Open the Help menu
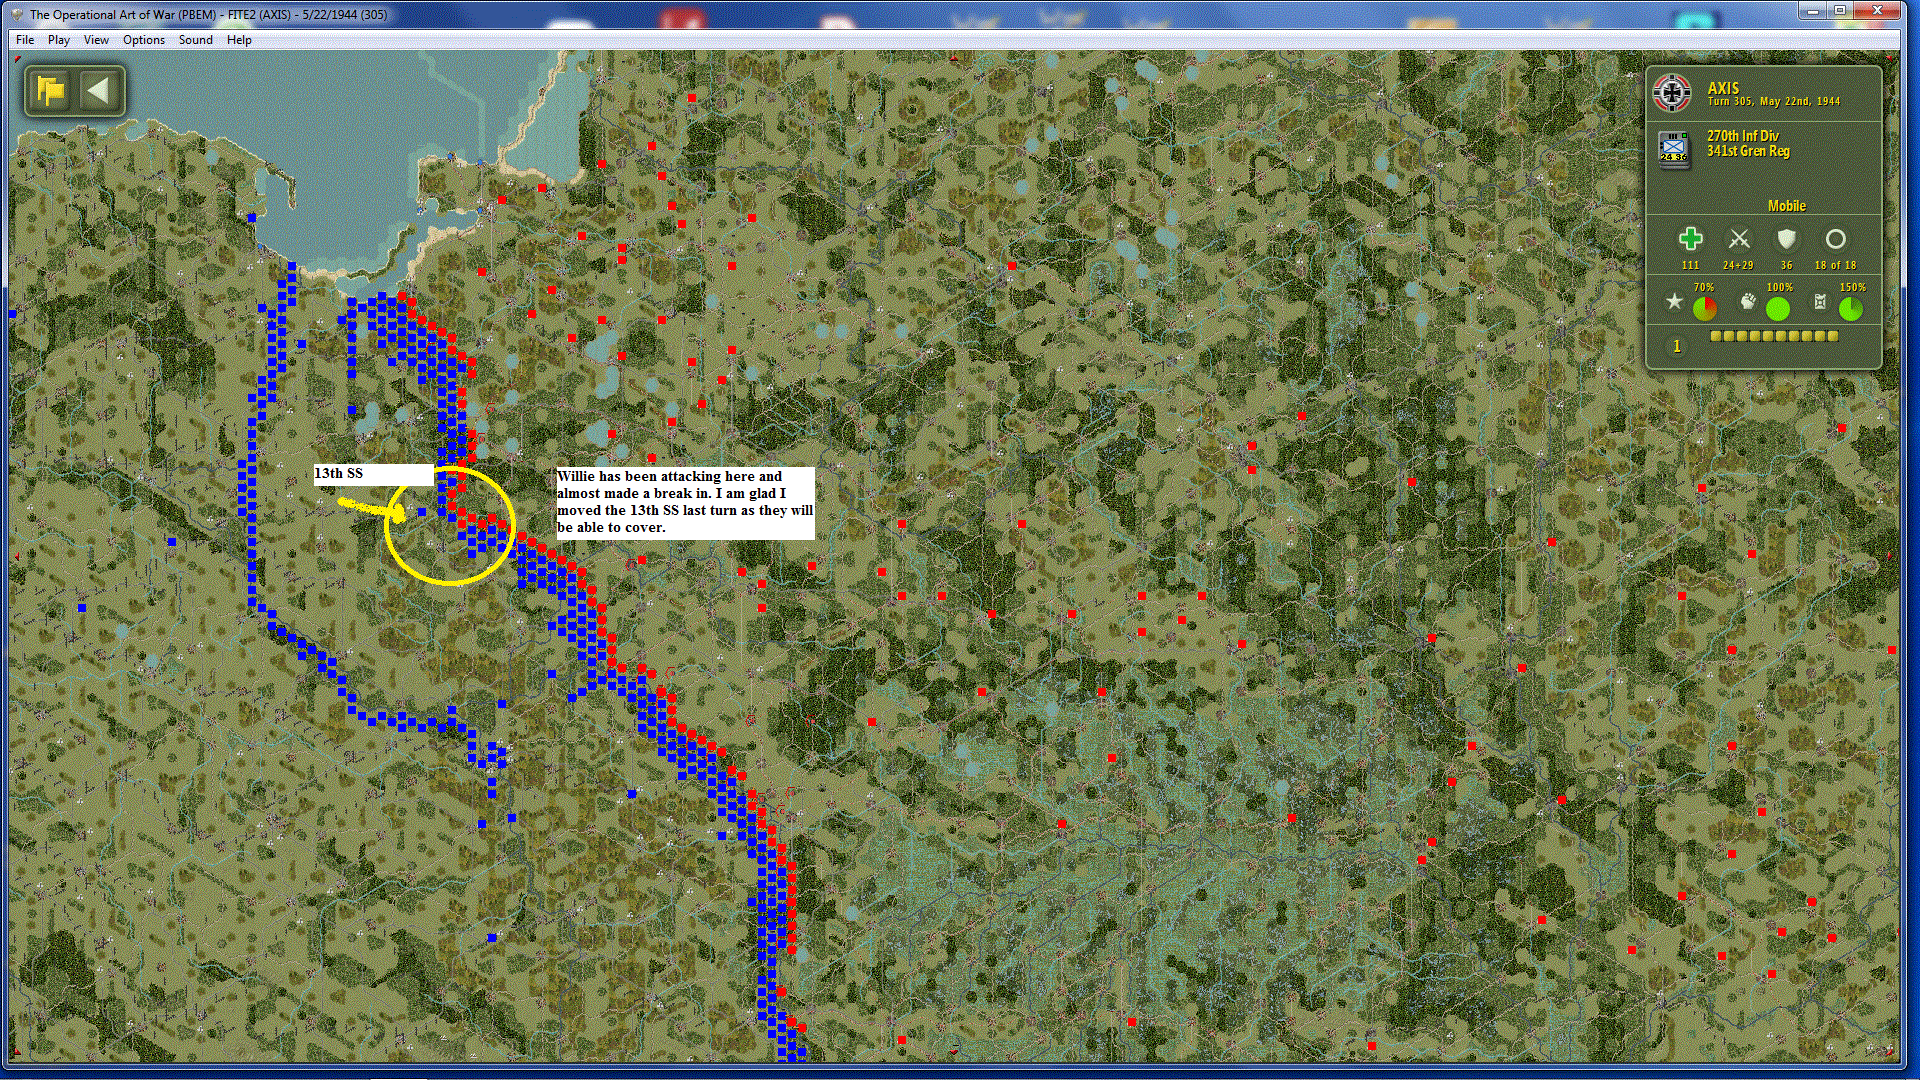The height and width of the screenshot is (1080, 1920). click(x=239, y=40)
